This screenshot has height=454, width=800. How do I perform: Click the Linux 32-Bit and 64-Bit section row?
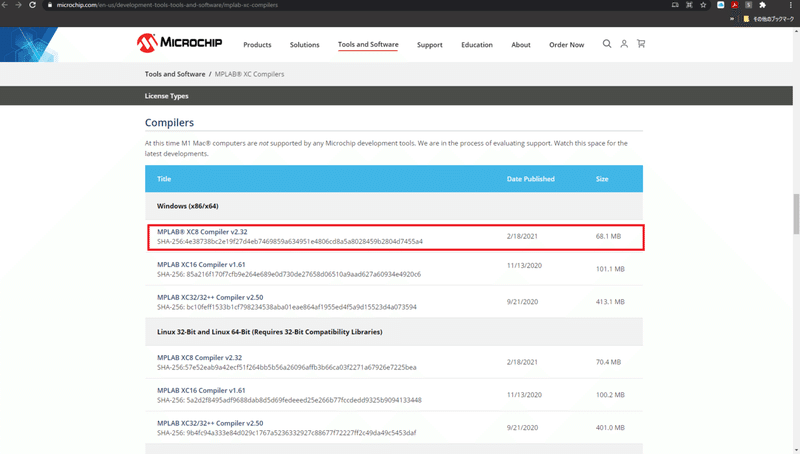pos(394,332)
